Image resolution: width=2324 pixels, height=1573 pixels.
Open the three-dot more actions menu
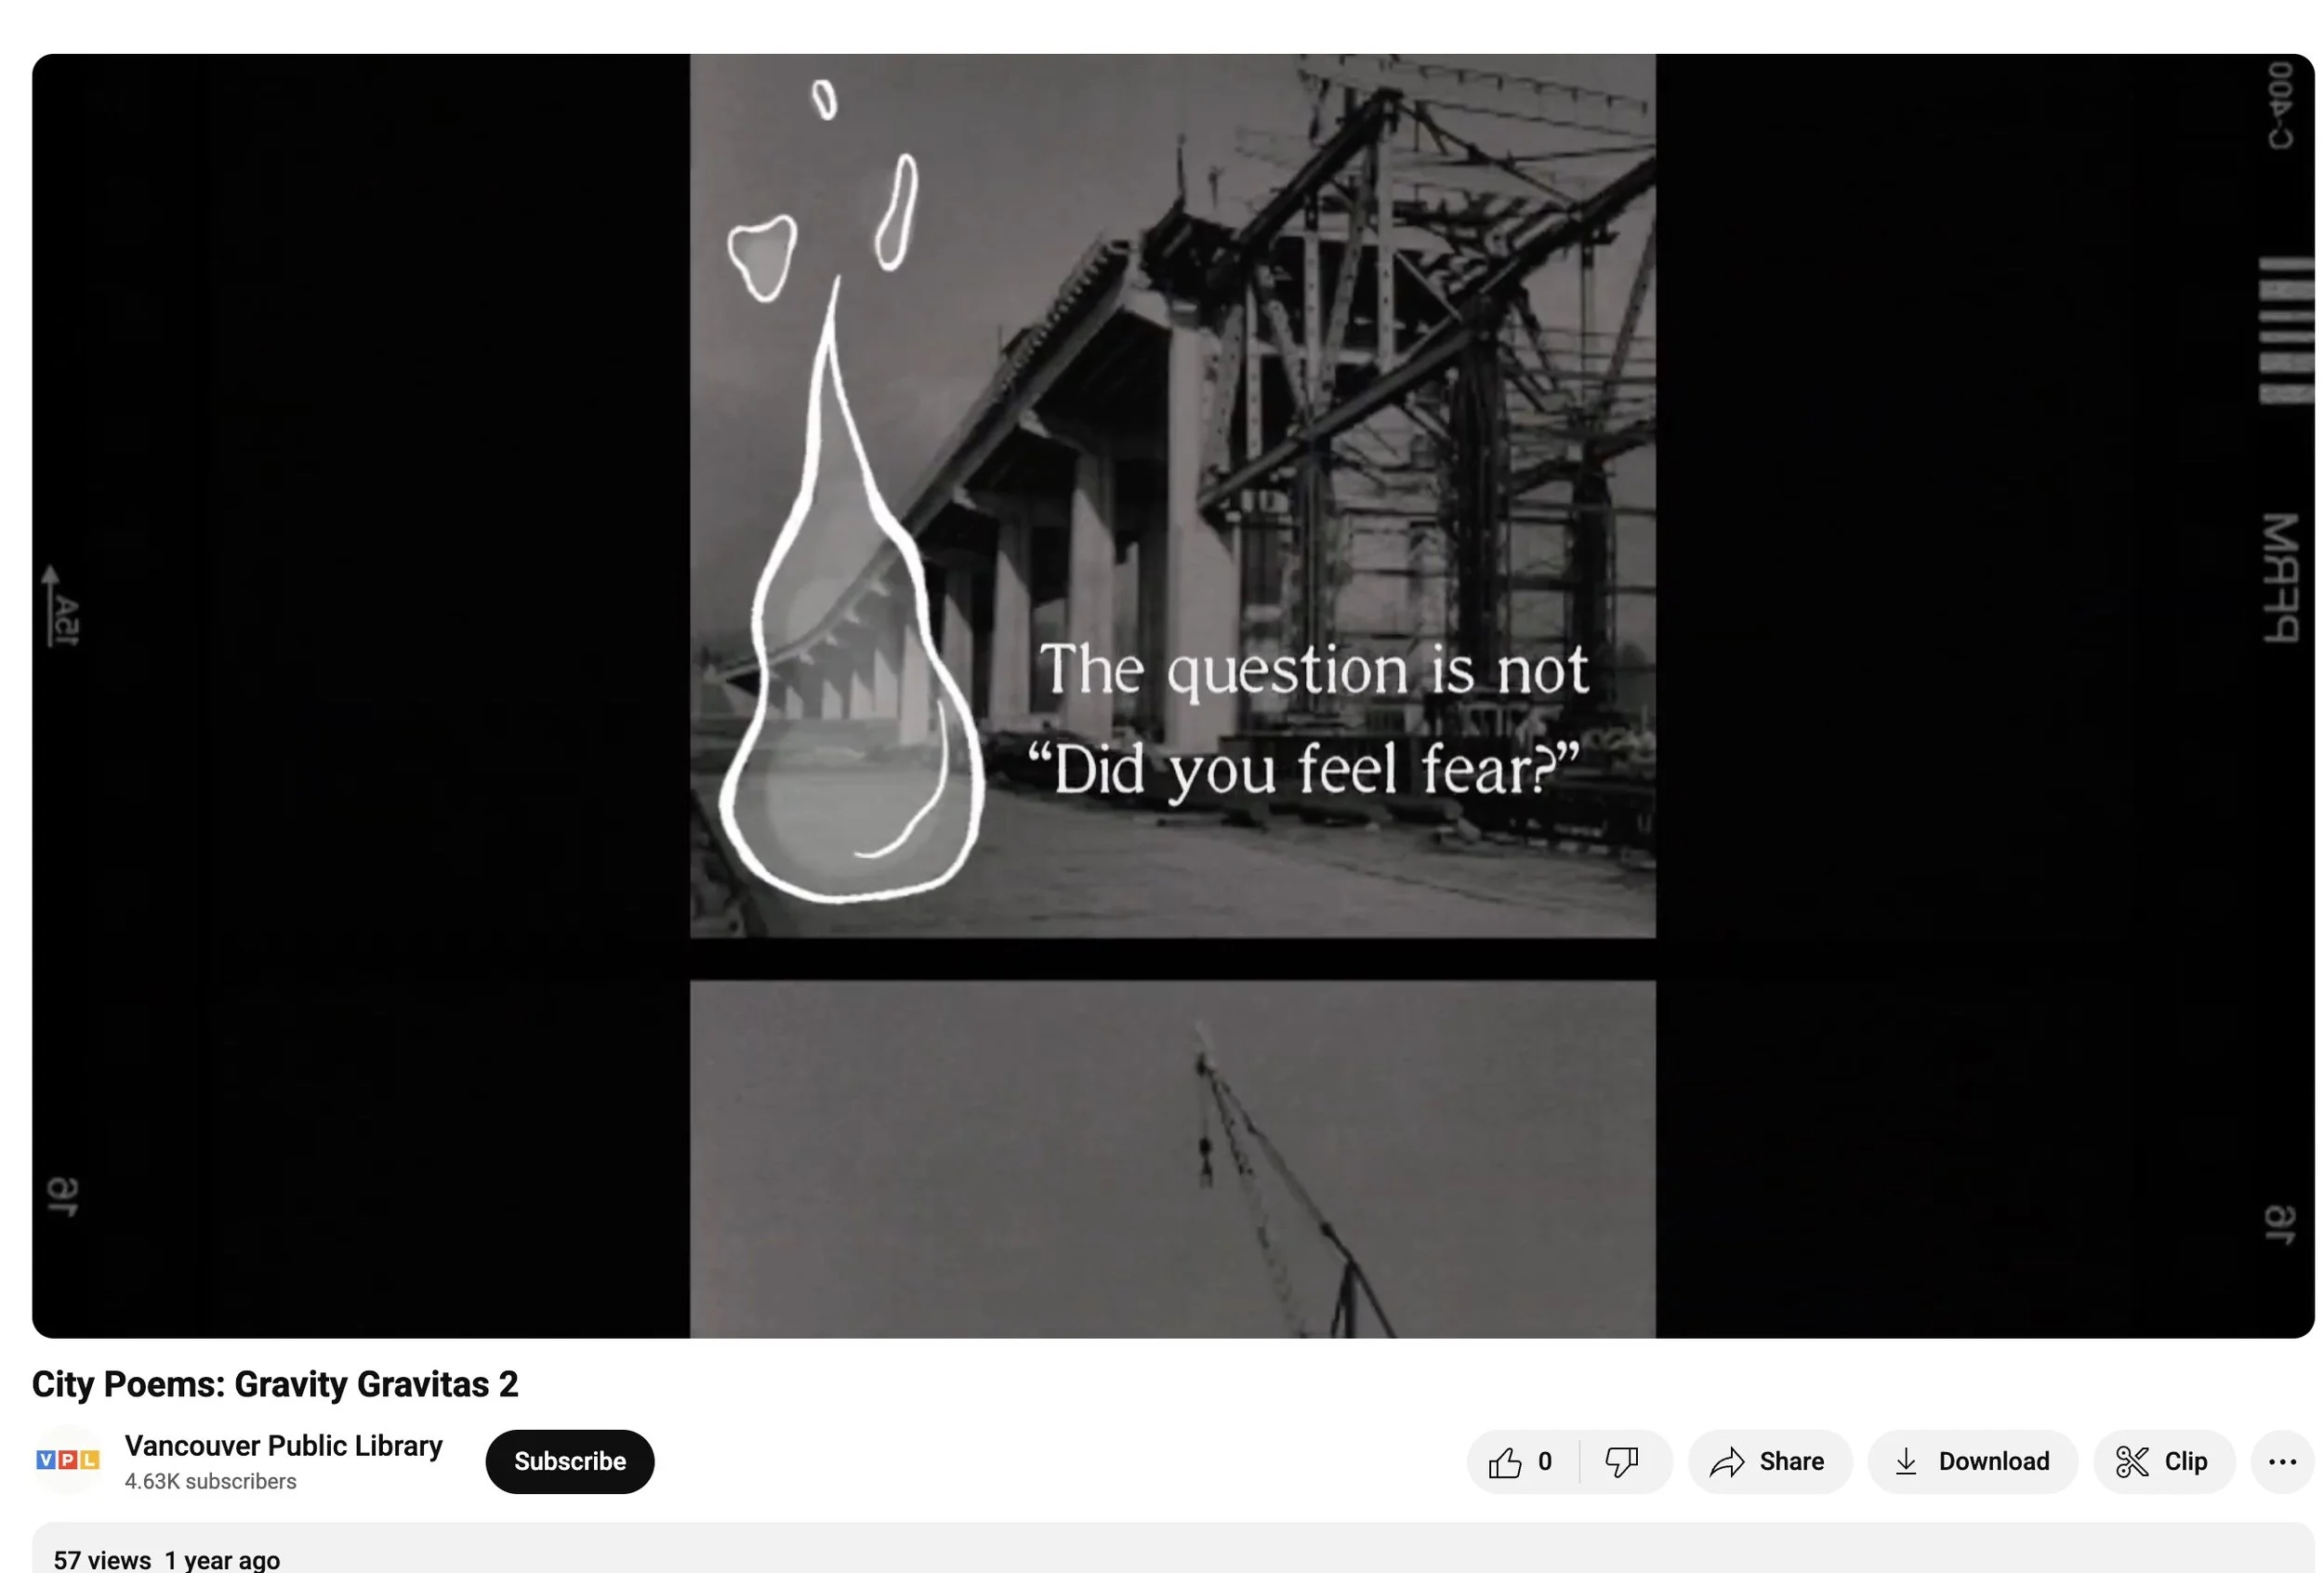coord(2282,1462)
